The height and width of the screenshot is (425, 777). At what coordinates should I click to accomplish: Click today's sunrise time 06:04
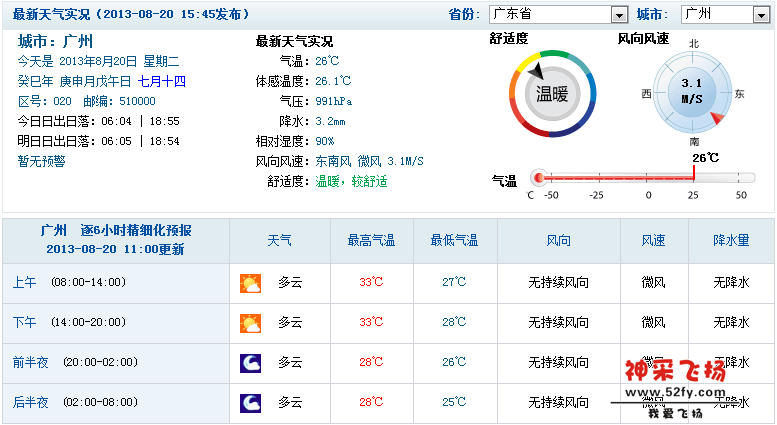116,121
